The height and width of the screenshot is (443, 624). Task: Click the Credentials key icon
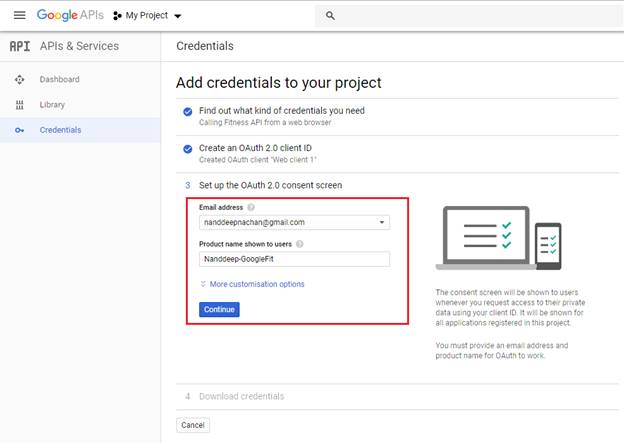click(x=19, y=130)
